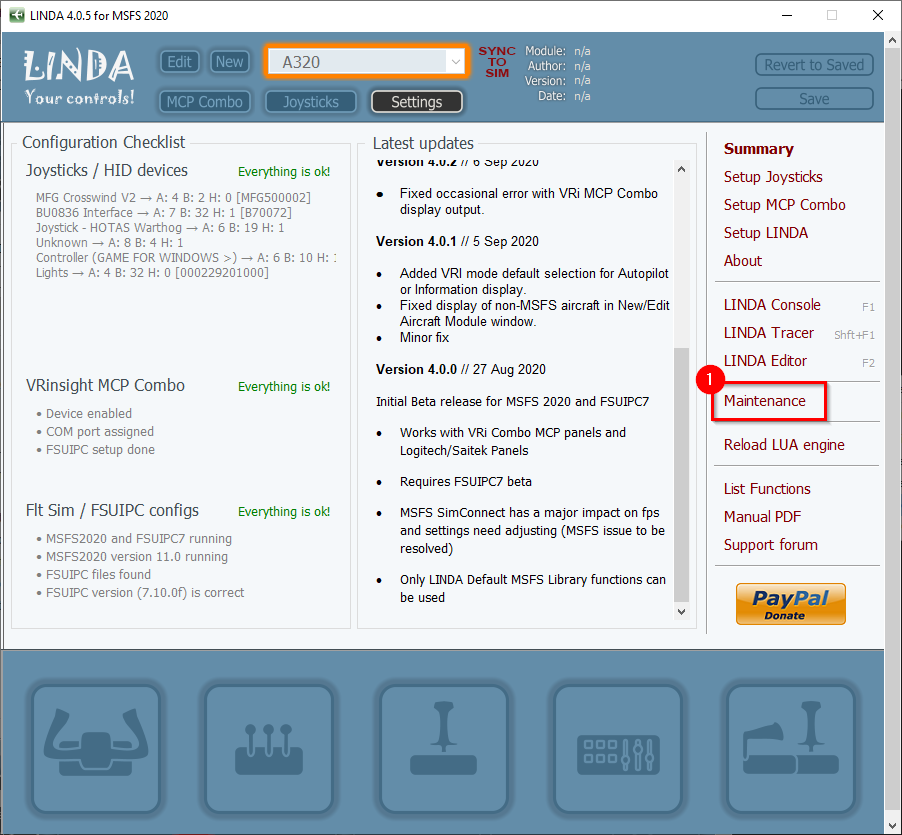Screen dimensions: 902x835
Task: Click the HOTAS throttle and stick icon
Action: [x=791, y=748]
